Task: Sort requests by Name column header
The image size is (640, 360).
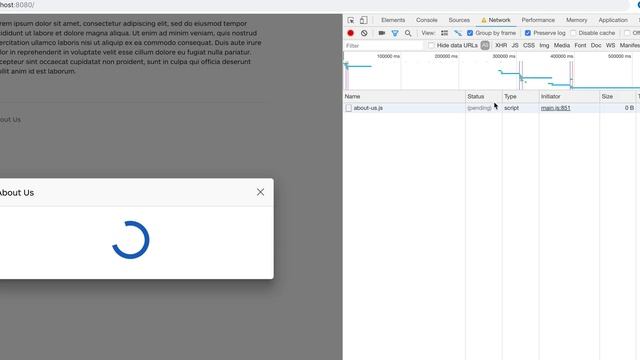Action: click(404, 96)
